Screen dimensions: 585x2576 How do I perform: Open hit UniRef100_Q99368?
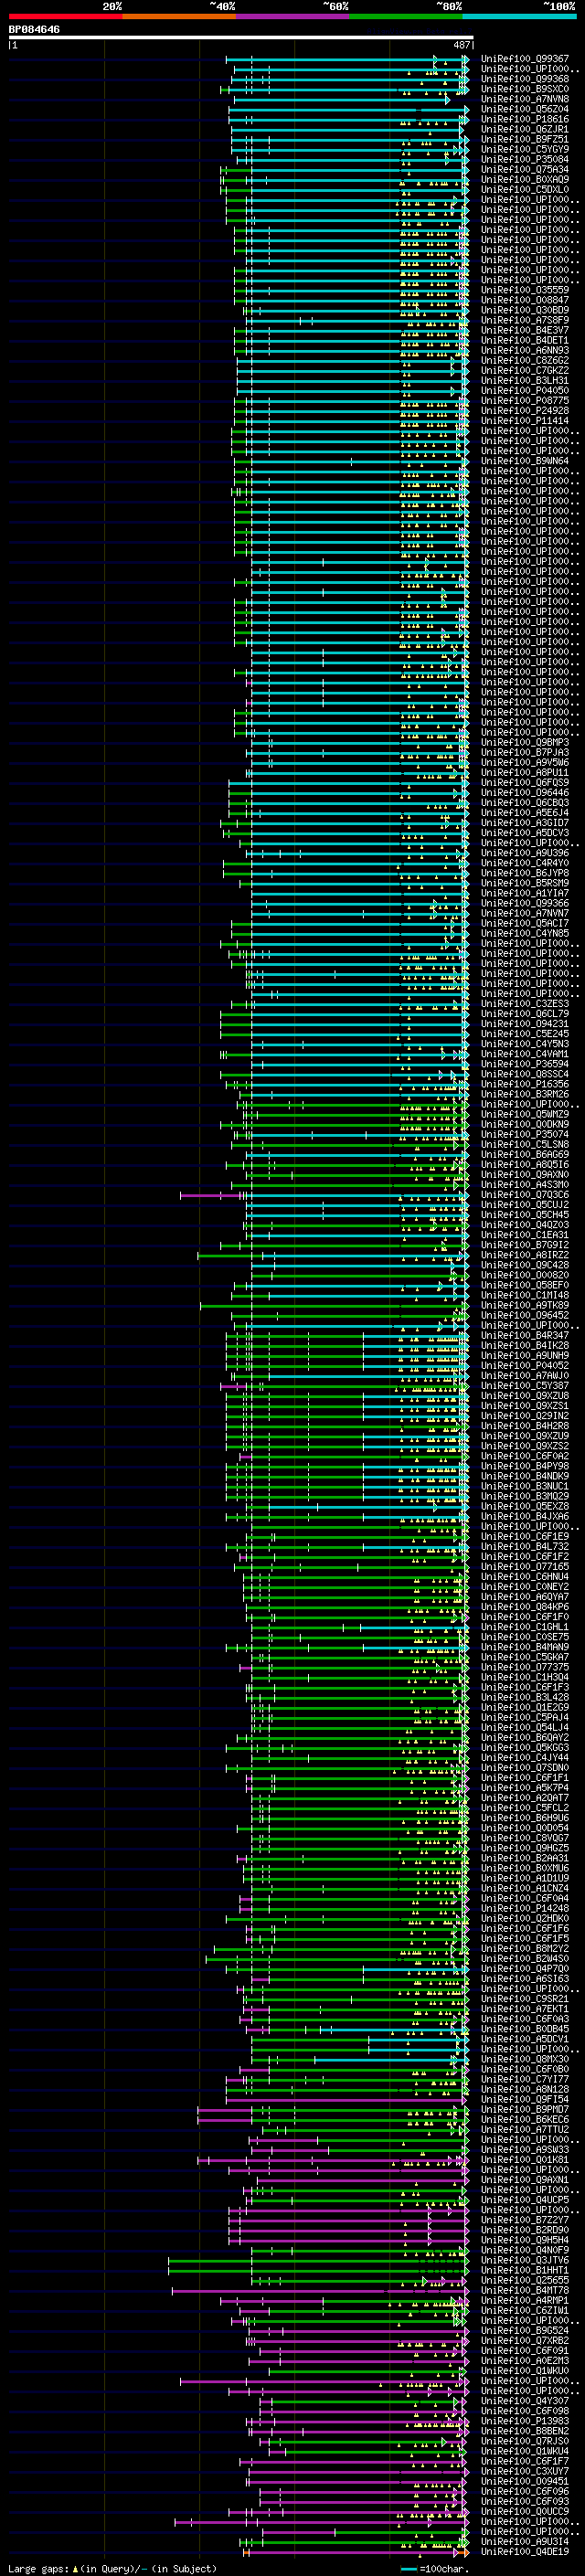click(525, 79)
